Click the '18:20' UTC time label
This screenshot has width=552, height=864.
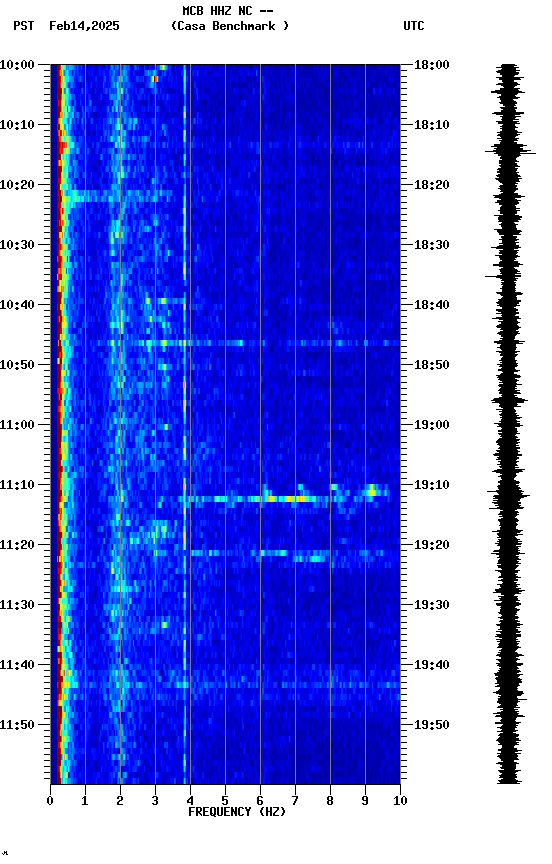click(432, 185)
